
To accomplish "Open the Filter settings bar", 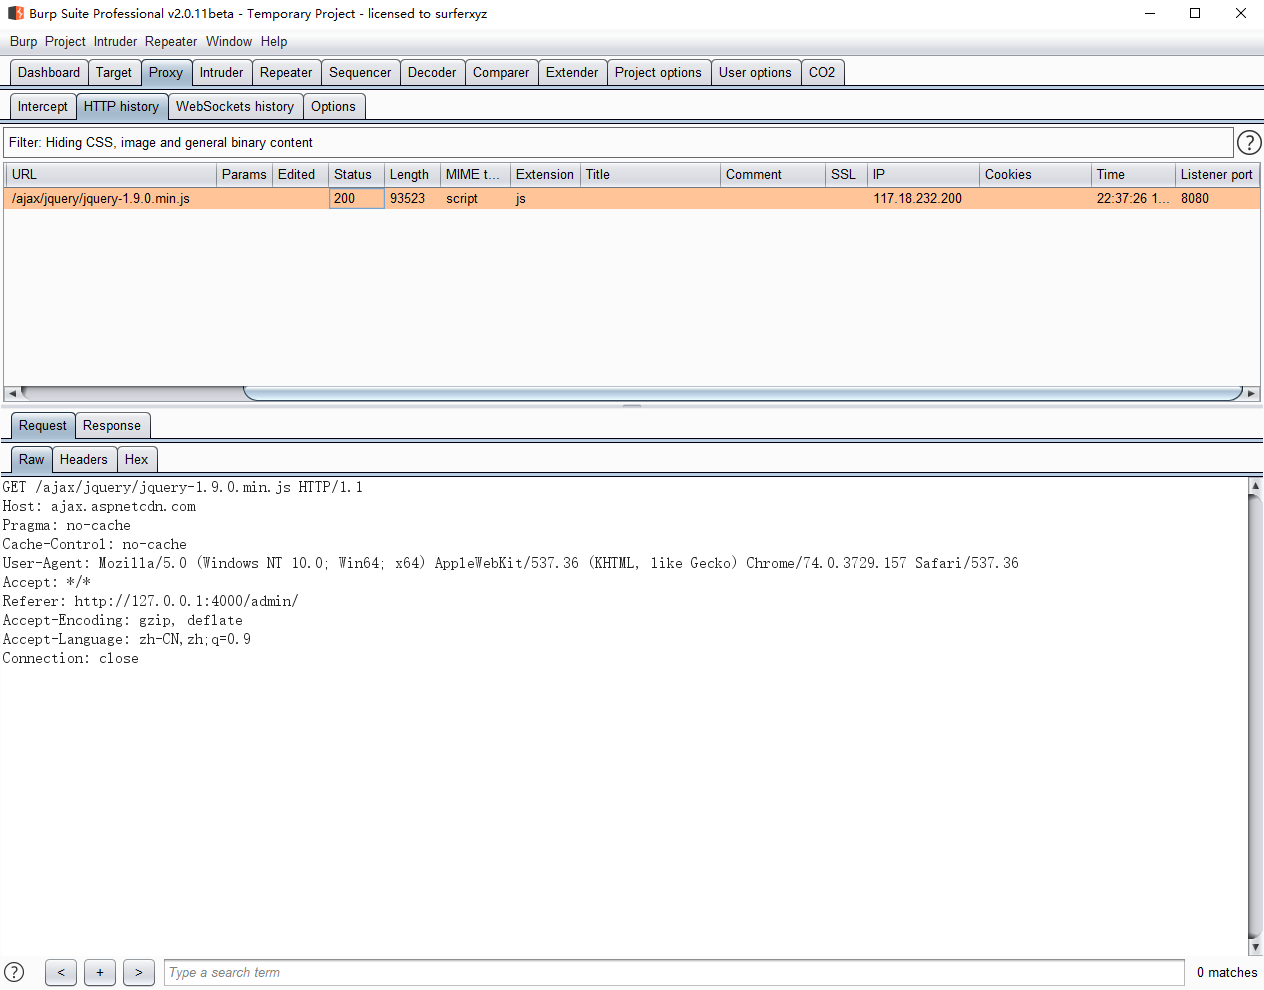I will (618, 143).
